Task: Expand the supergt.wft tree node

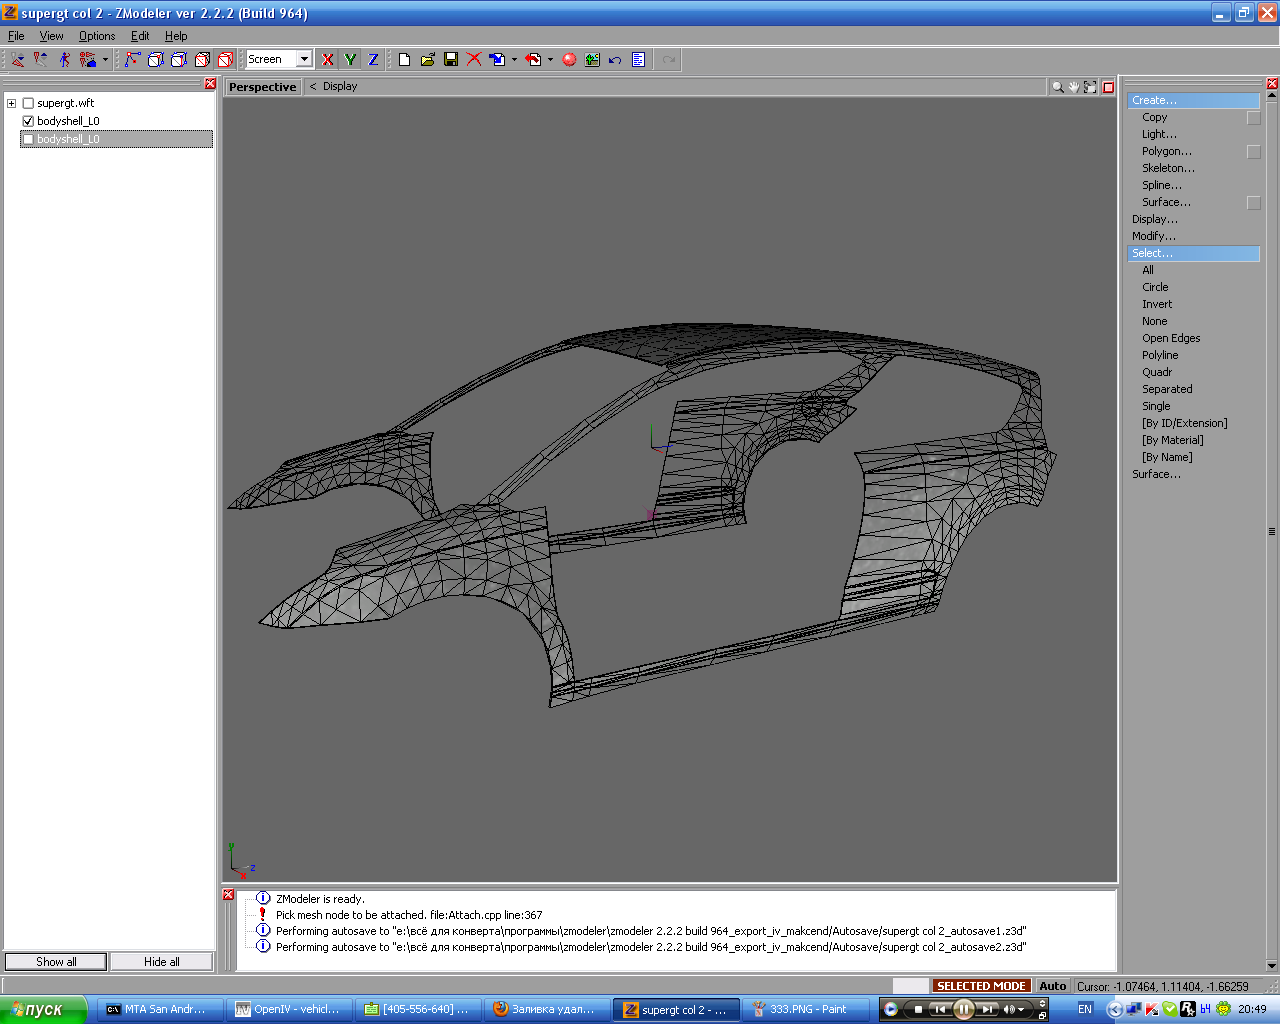Action: click(x=12, y=103)
